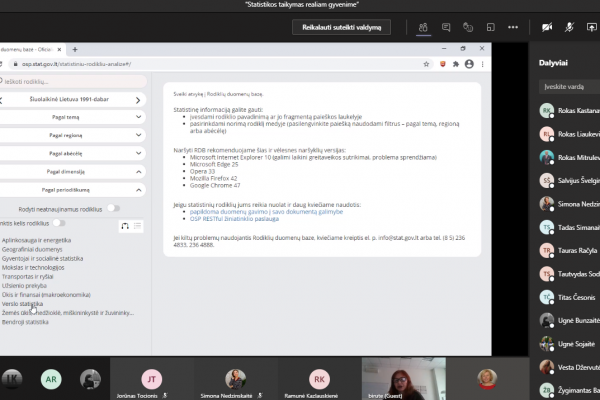Click the AR participant avatar
The height and width of the screenshot is (400, 600).
pyautogui.click(x=51, y=379)
